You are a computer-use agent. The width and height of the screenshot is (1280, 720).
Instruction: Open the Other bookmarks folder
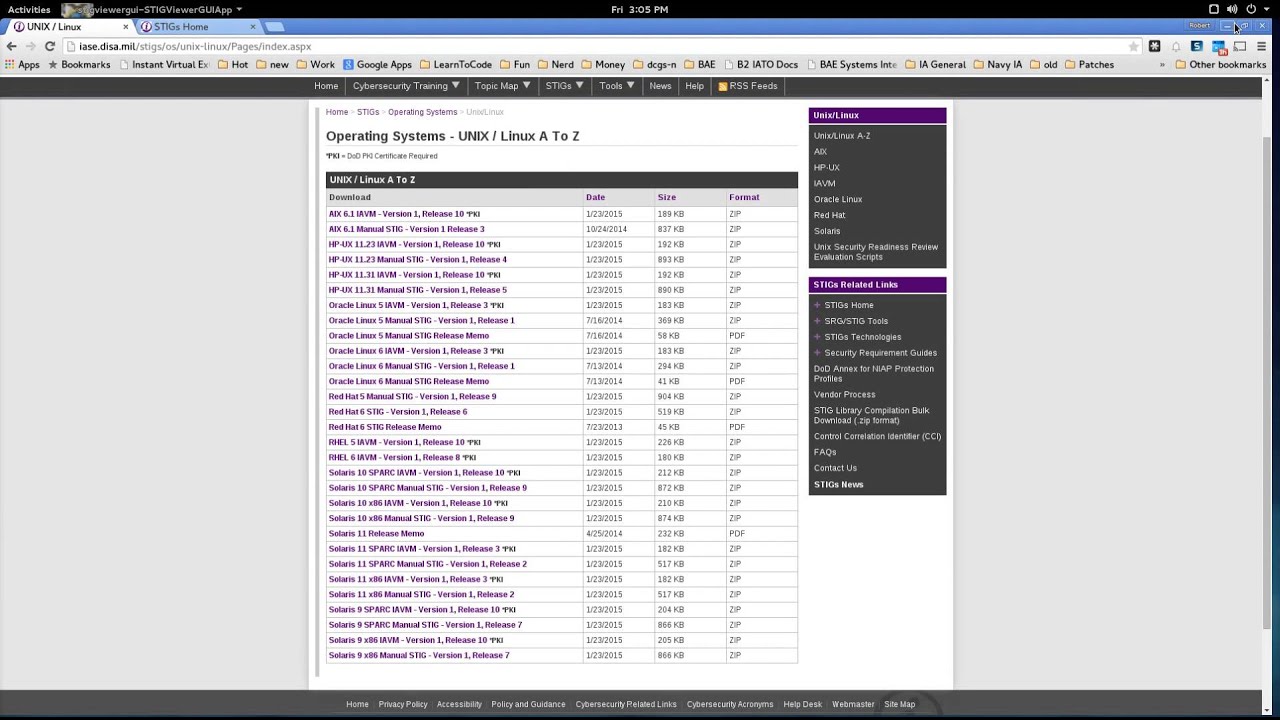(x=1221, y=65)
